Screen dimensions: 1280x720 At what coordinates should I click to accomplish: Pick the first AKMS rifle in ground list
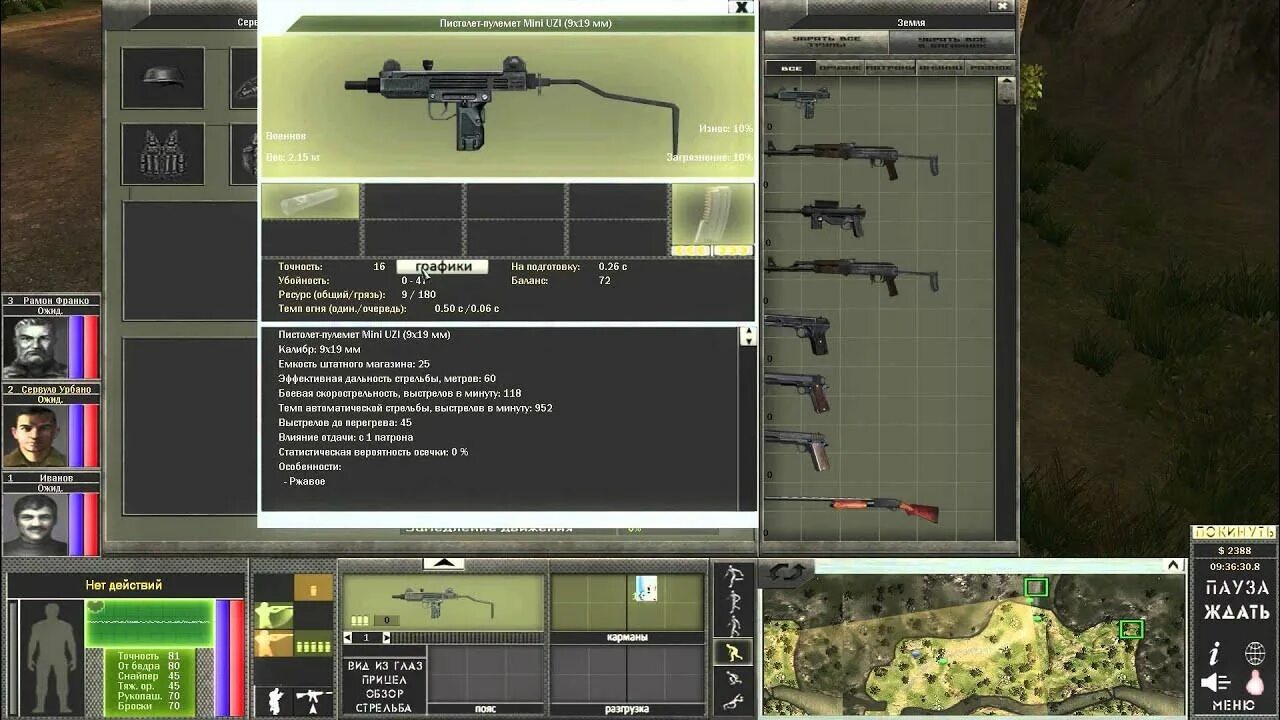tap(852, 158)
